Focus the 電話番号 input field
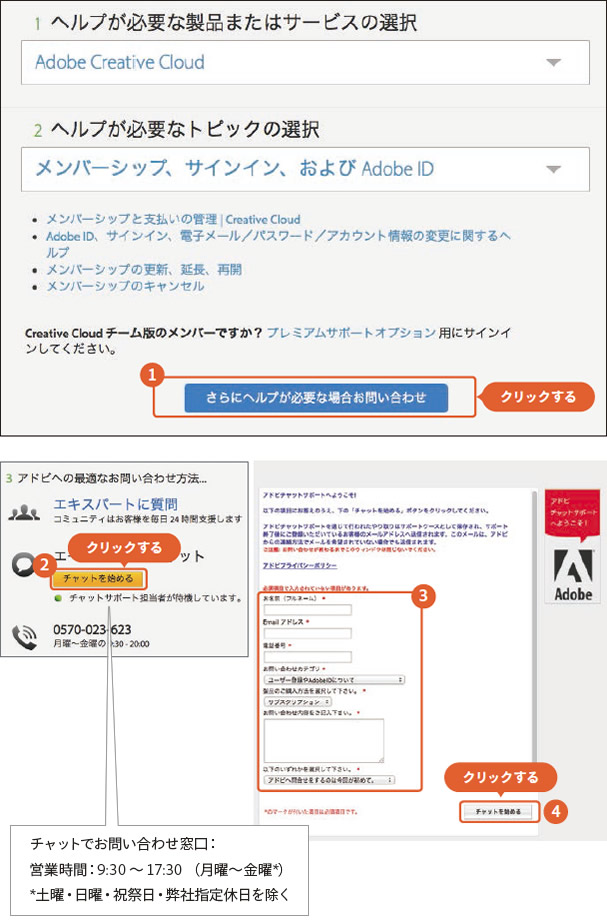 [x=308, y=657]
